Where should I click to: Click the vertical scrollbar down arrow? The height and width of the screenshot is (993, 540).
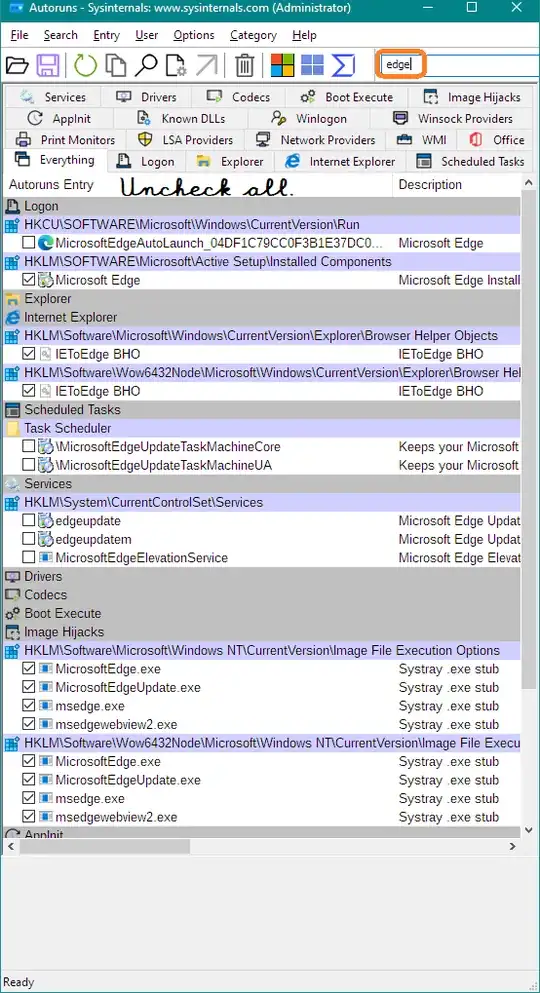(529, 830)
